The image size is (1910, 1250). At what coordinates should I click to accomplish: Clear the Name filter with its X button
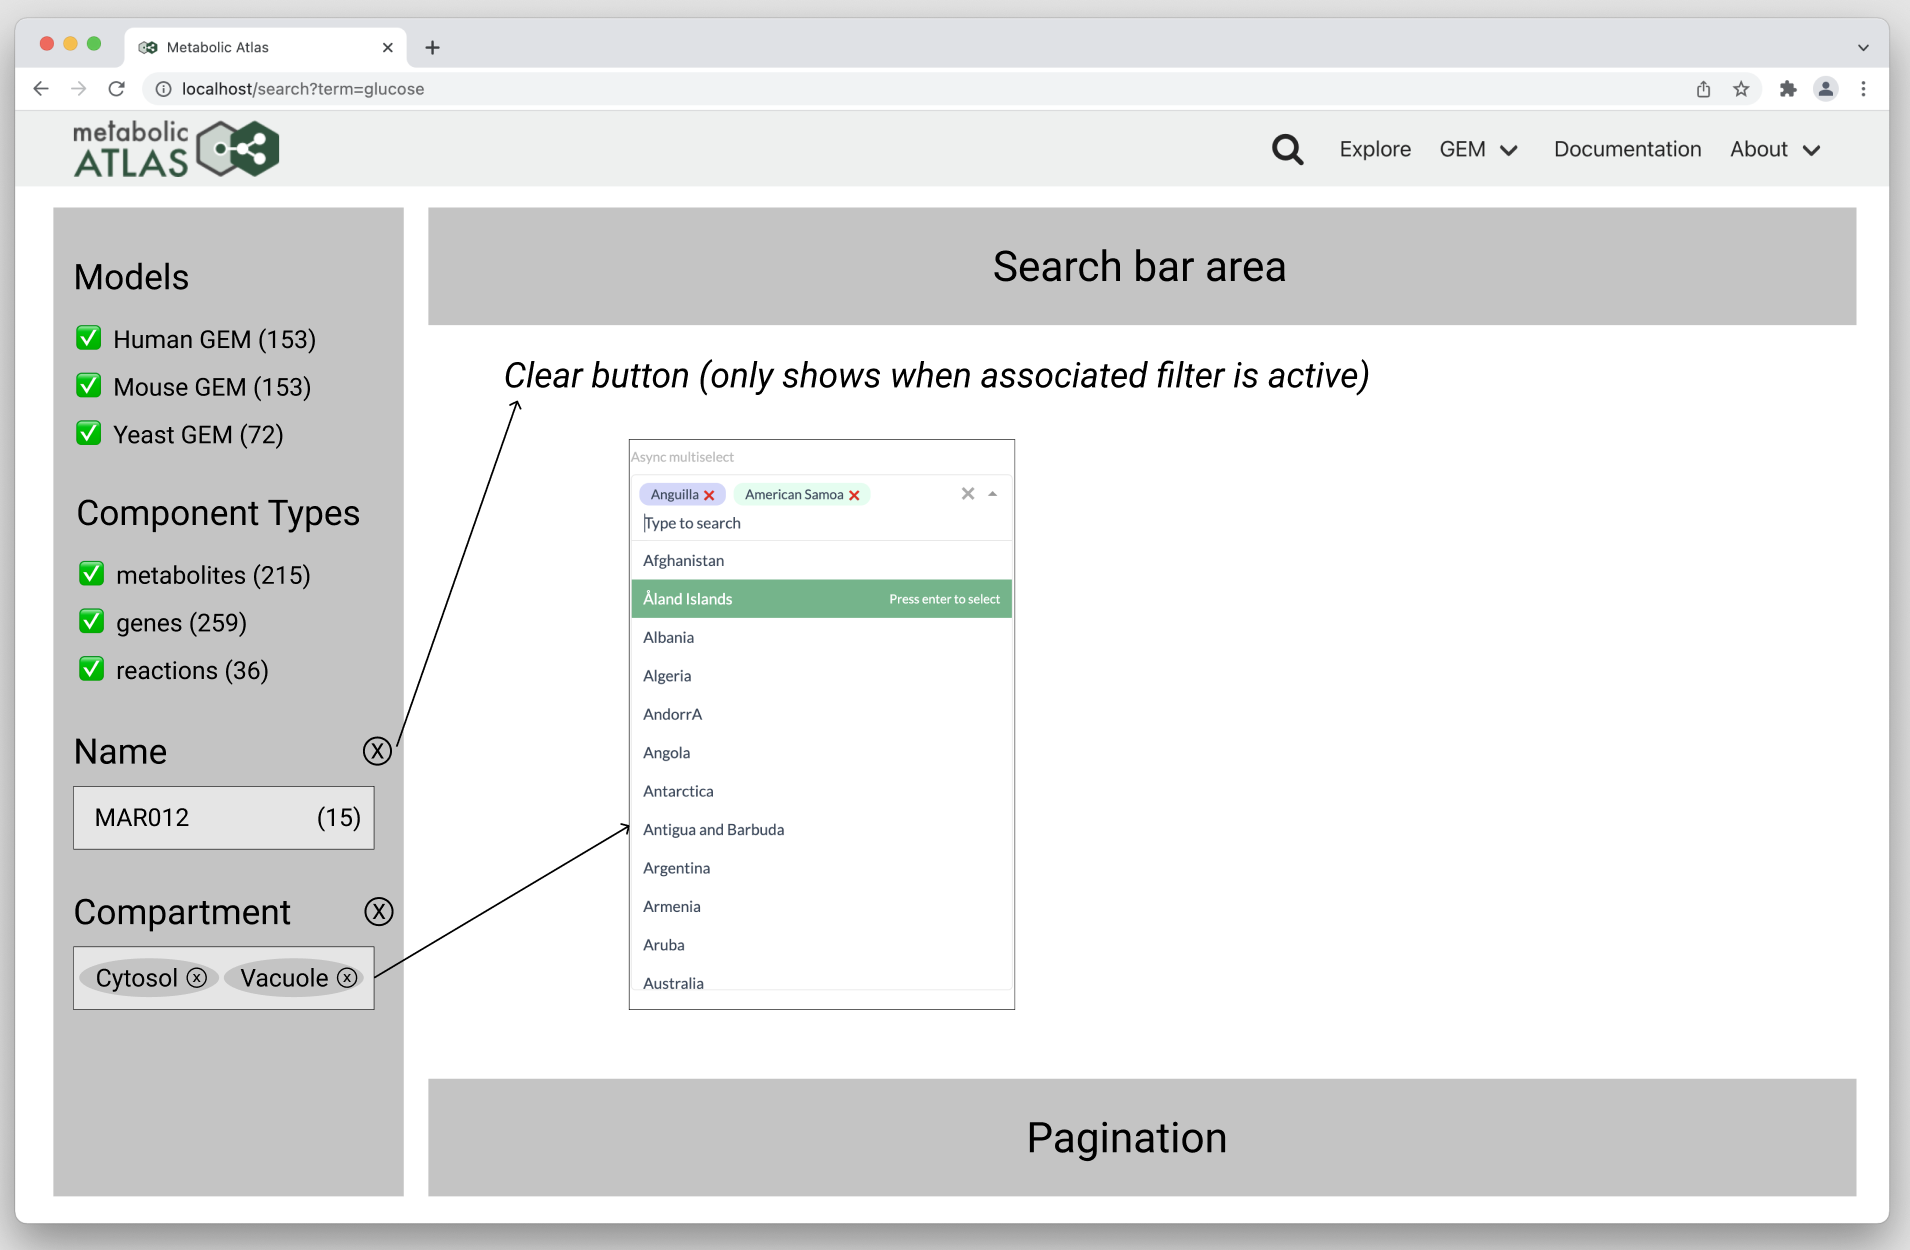pyautogui.click(x=376, y=751)
